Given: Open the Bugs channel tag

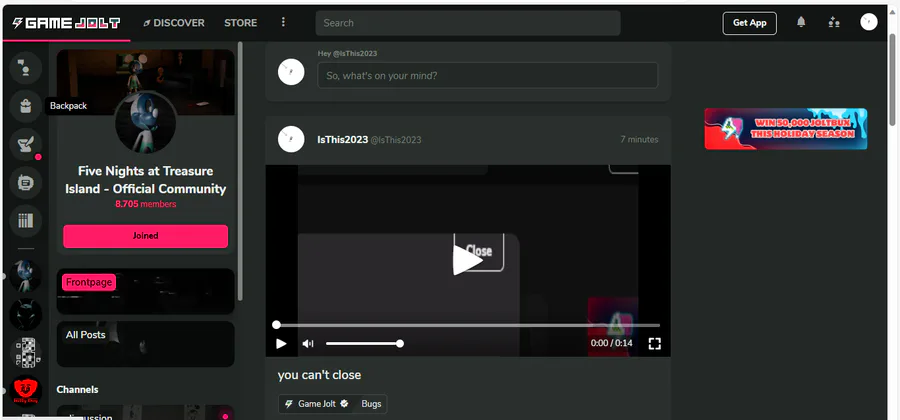Looking at the screenshot, I should click(371, 404).
